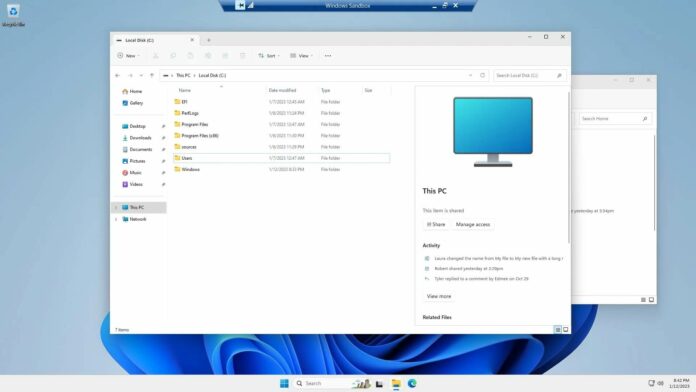Select the Windows folder
Image resolution: width=696 pixels, height=392 pixels.
281,170
